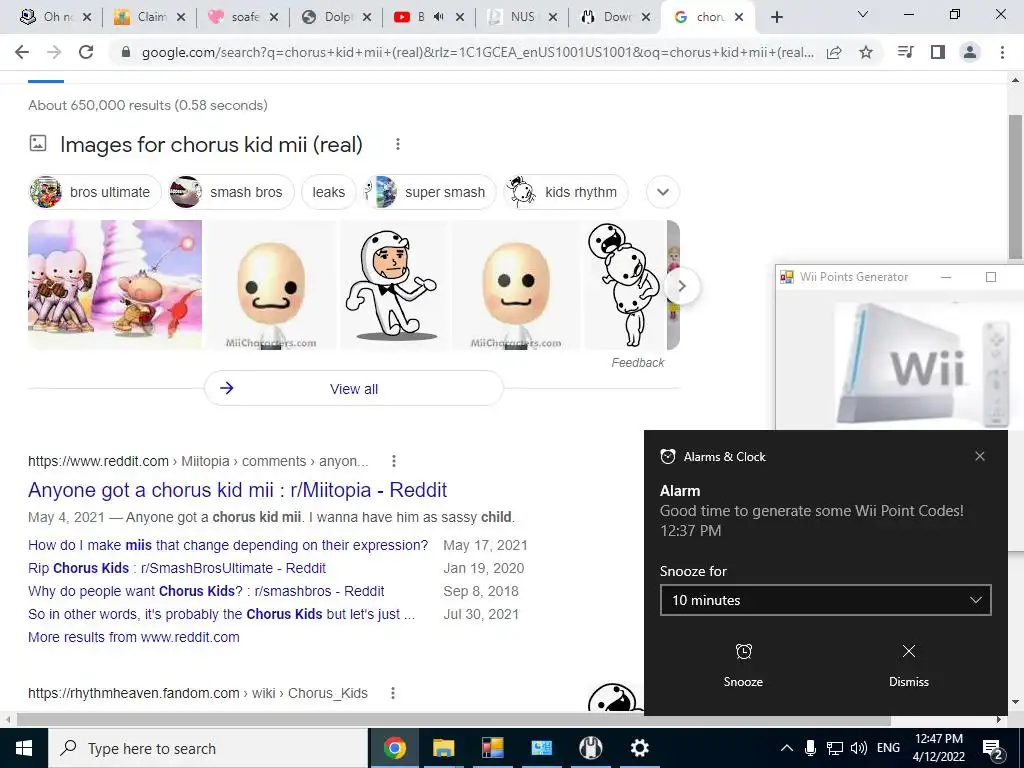Viewport: 1024px width, 768px height.
Task: Open options for rhythmheaven.fandom.com result
Action: [x=393, y=693]
